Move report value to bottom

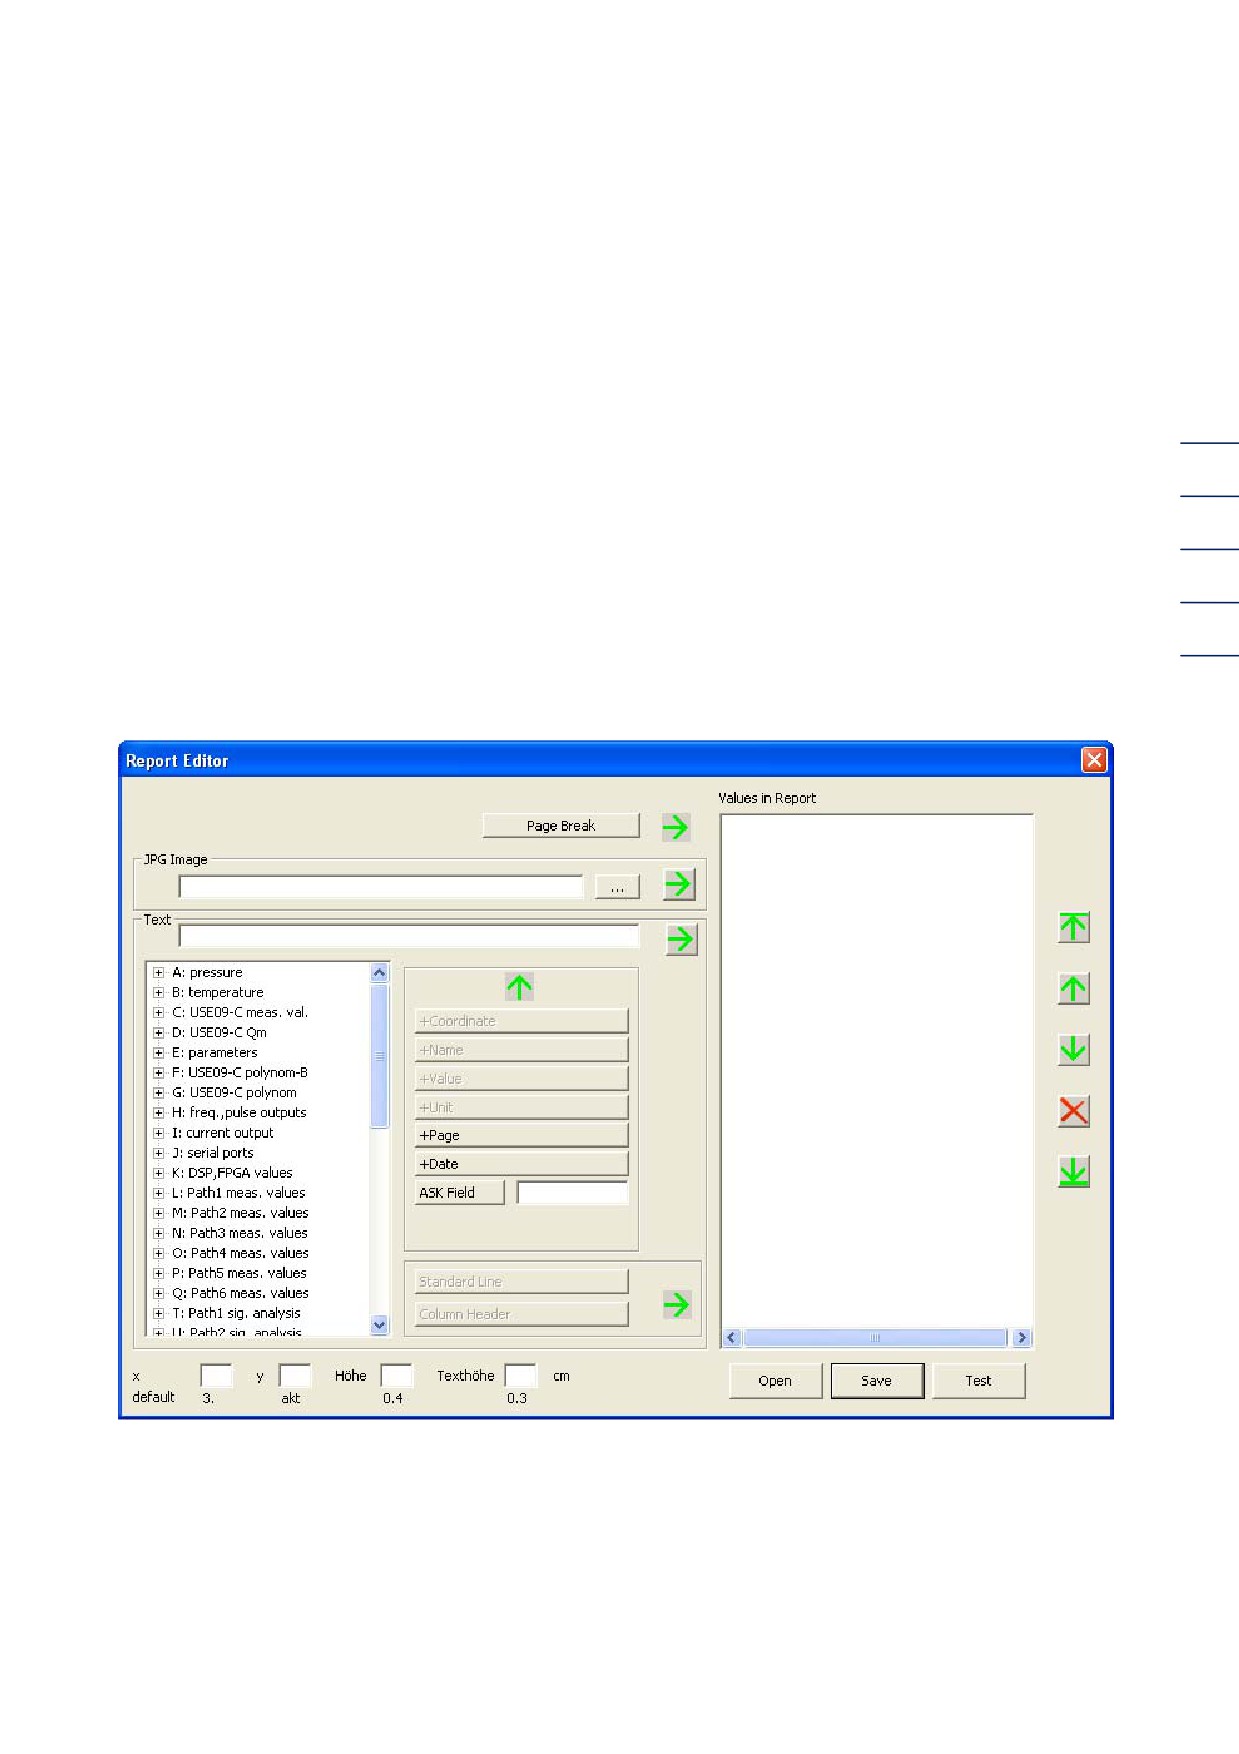tap(1073, 1172)
